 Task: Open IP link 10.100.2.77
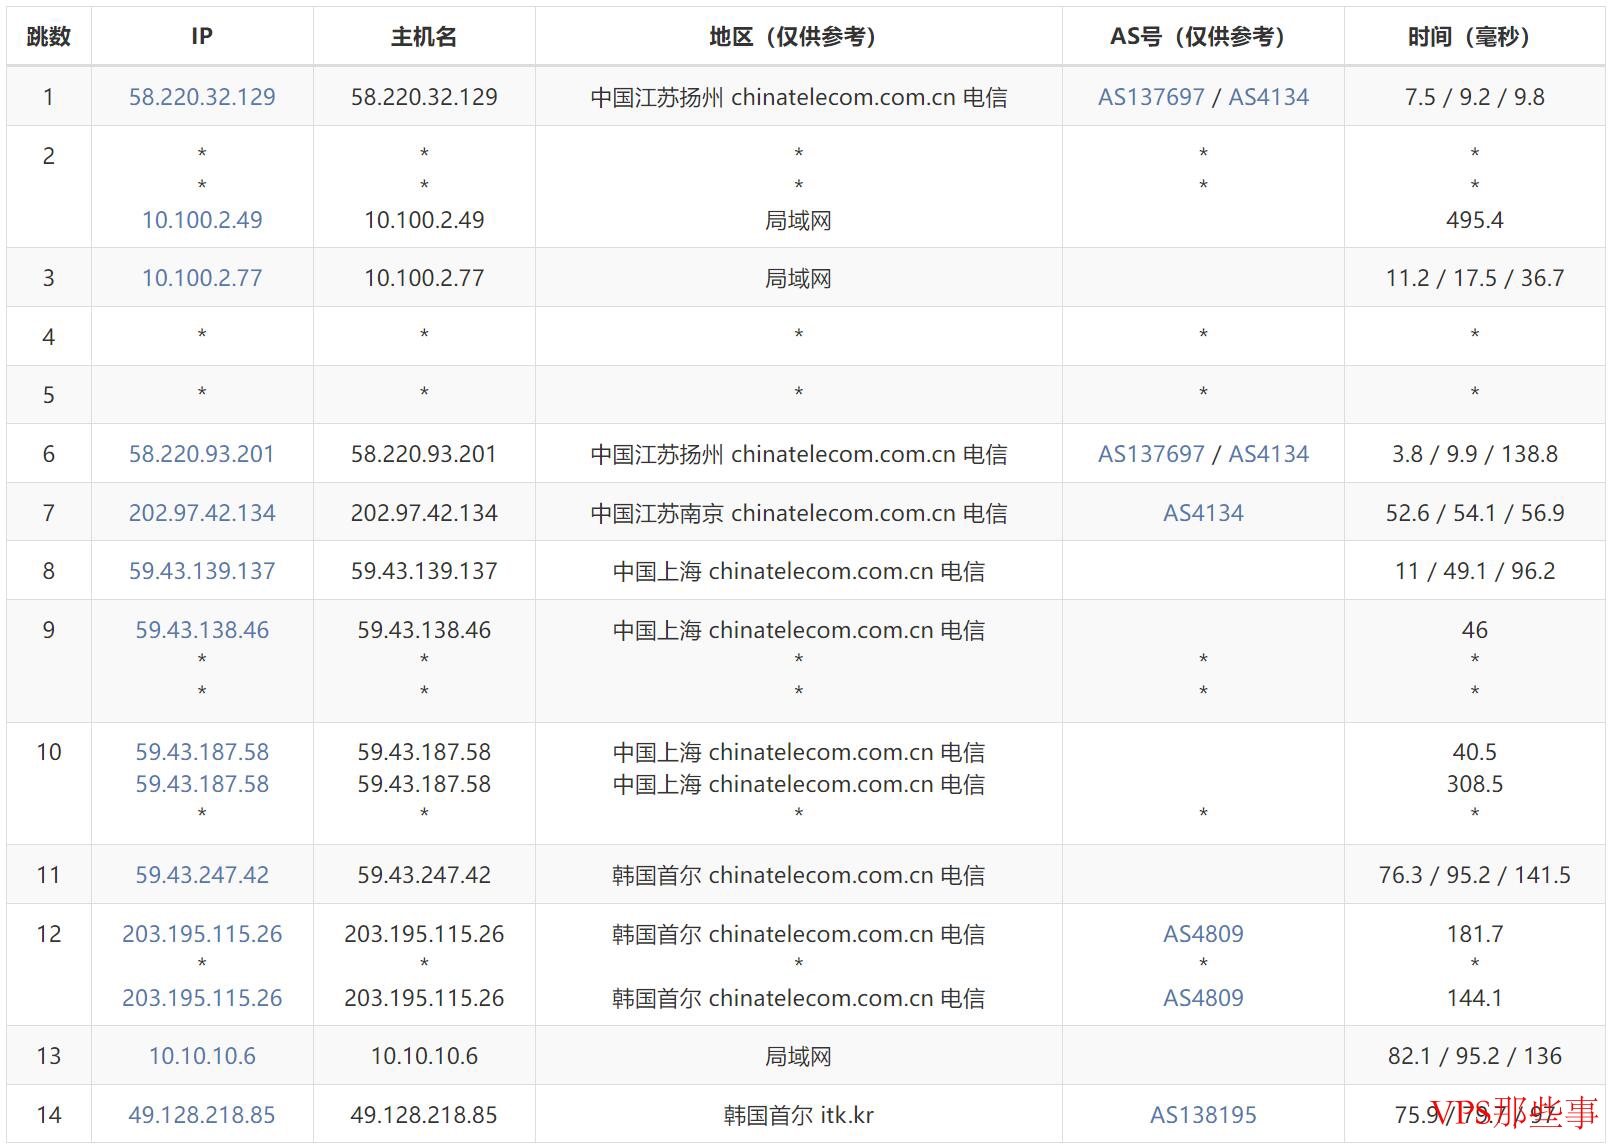pyautogui.click(x=202, y=278)
